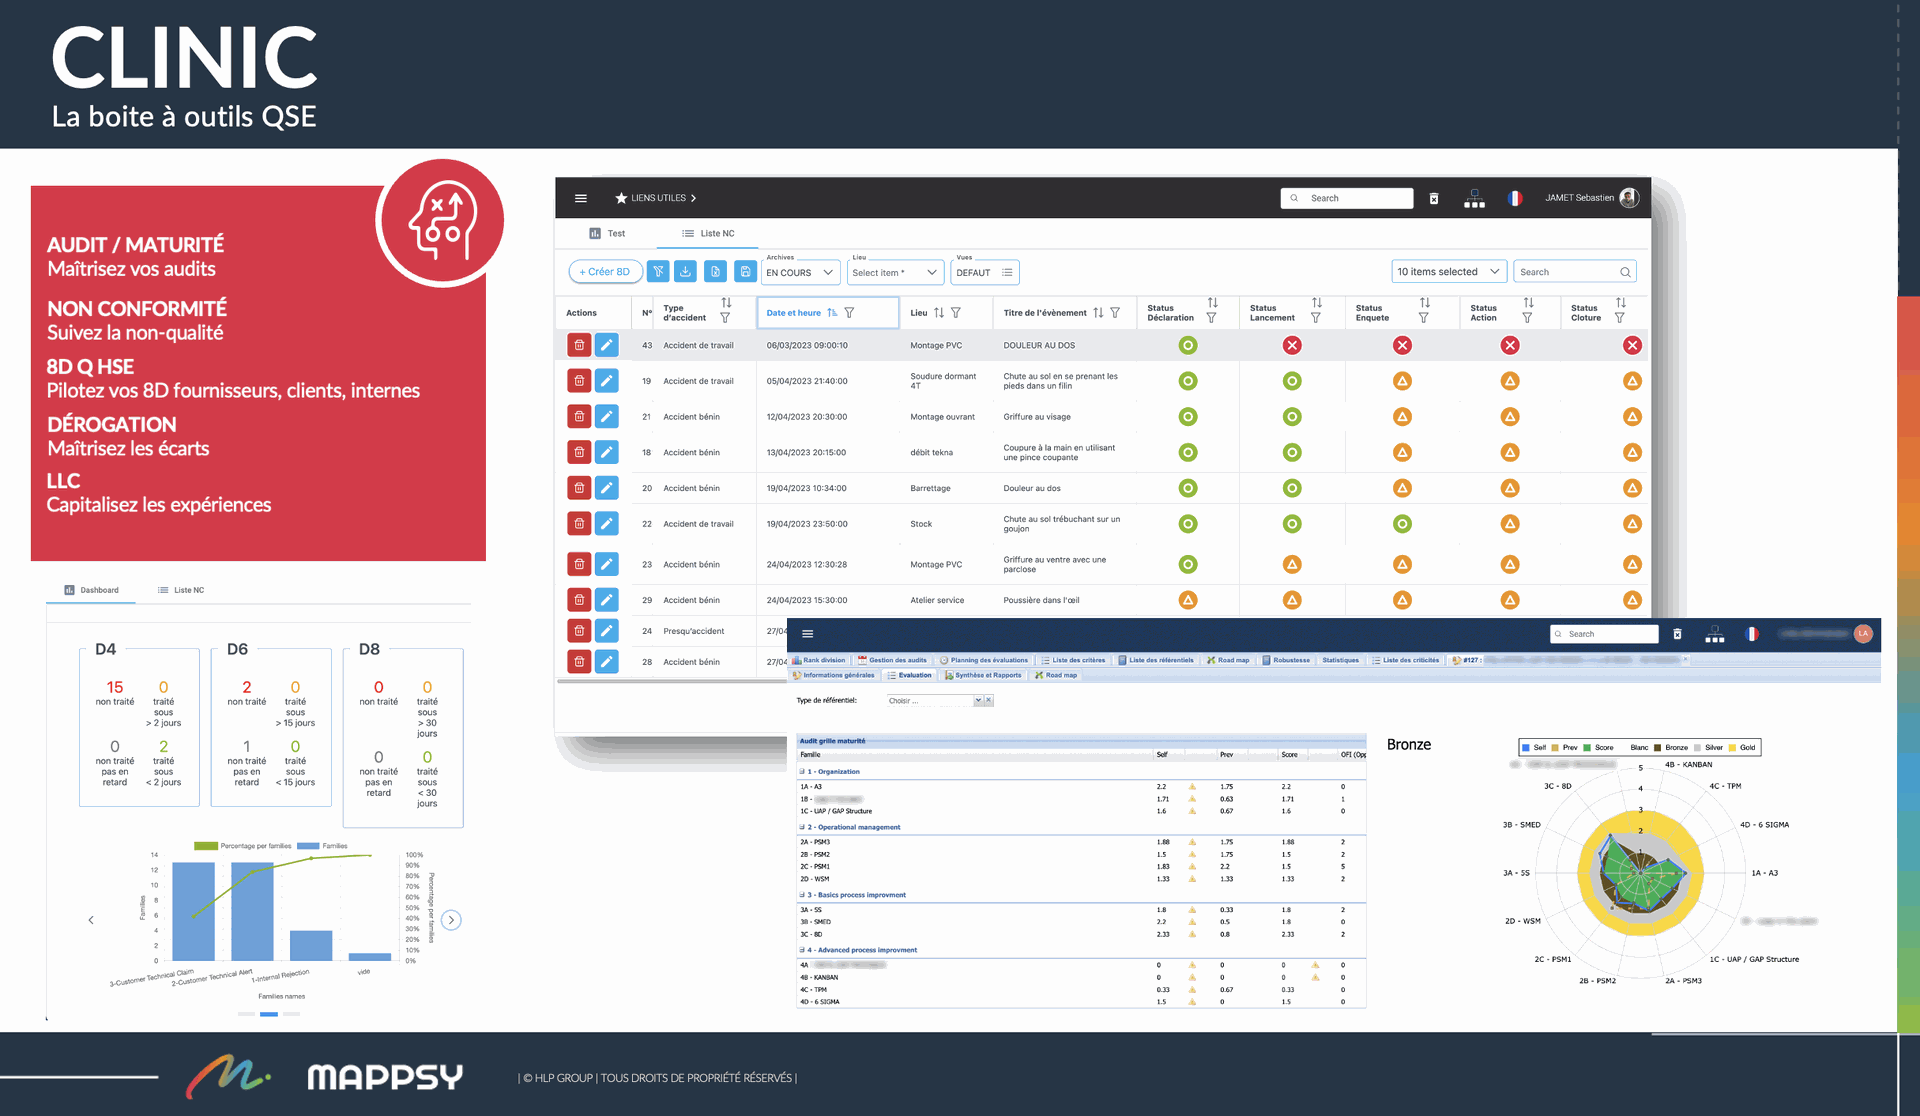Open the Archives EN COURS dropdown

tap(799, 271)
